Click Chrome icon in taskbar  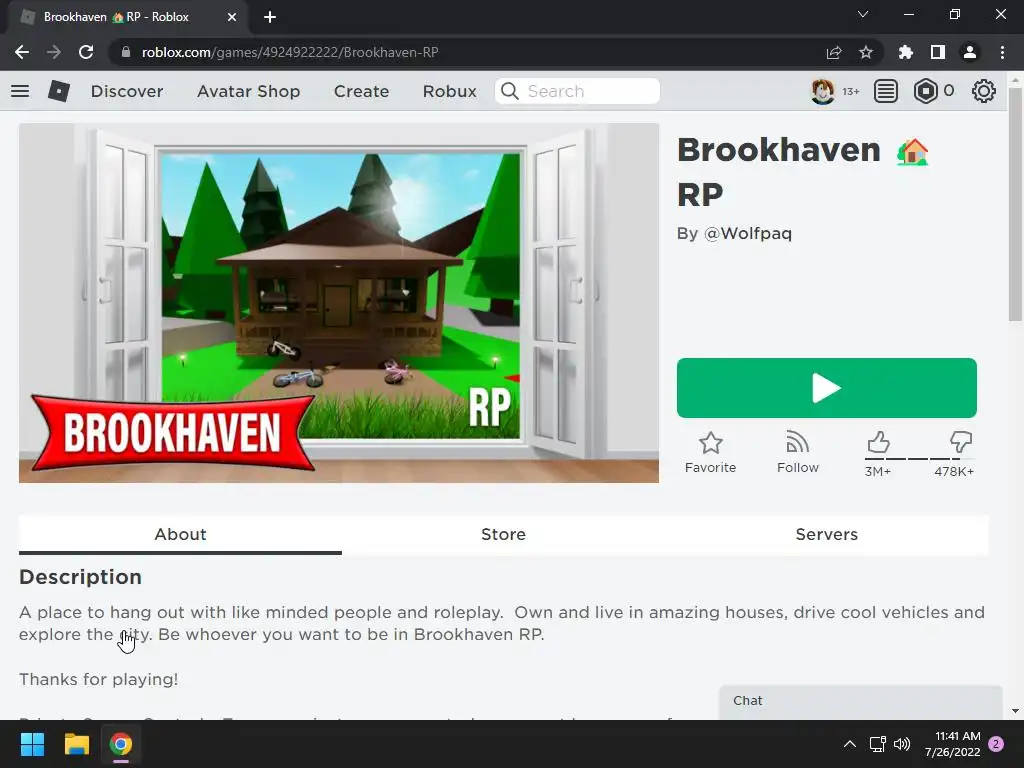coord(121,744)
